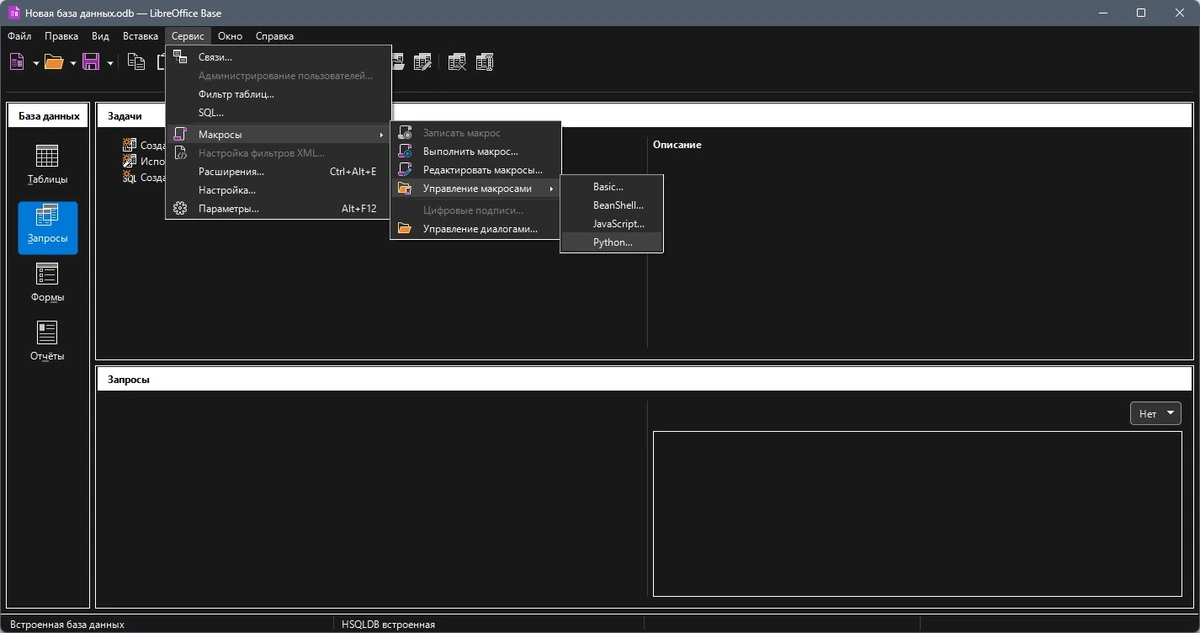The width and height of the screenshot is (1200, 633).
Task: Choose Управление диалогами... entry
Action: pyautogui.click(x=475, y=229)
